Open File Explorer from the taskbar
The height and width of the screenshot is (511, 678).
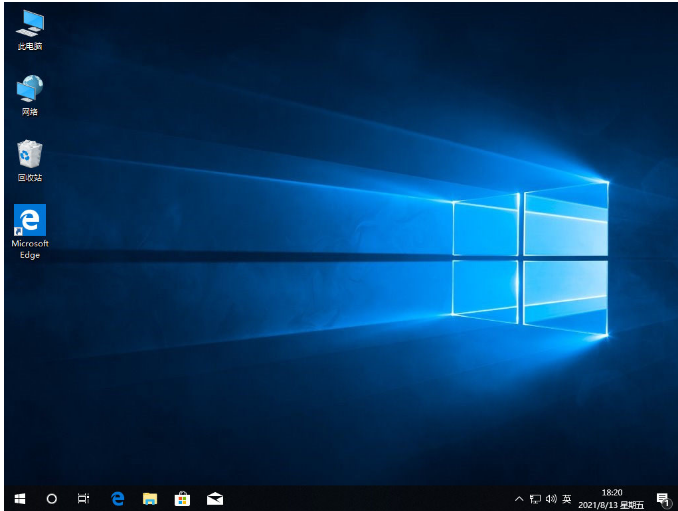tap(149, 498)
